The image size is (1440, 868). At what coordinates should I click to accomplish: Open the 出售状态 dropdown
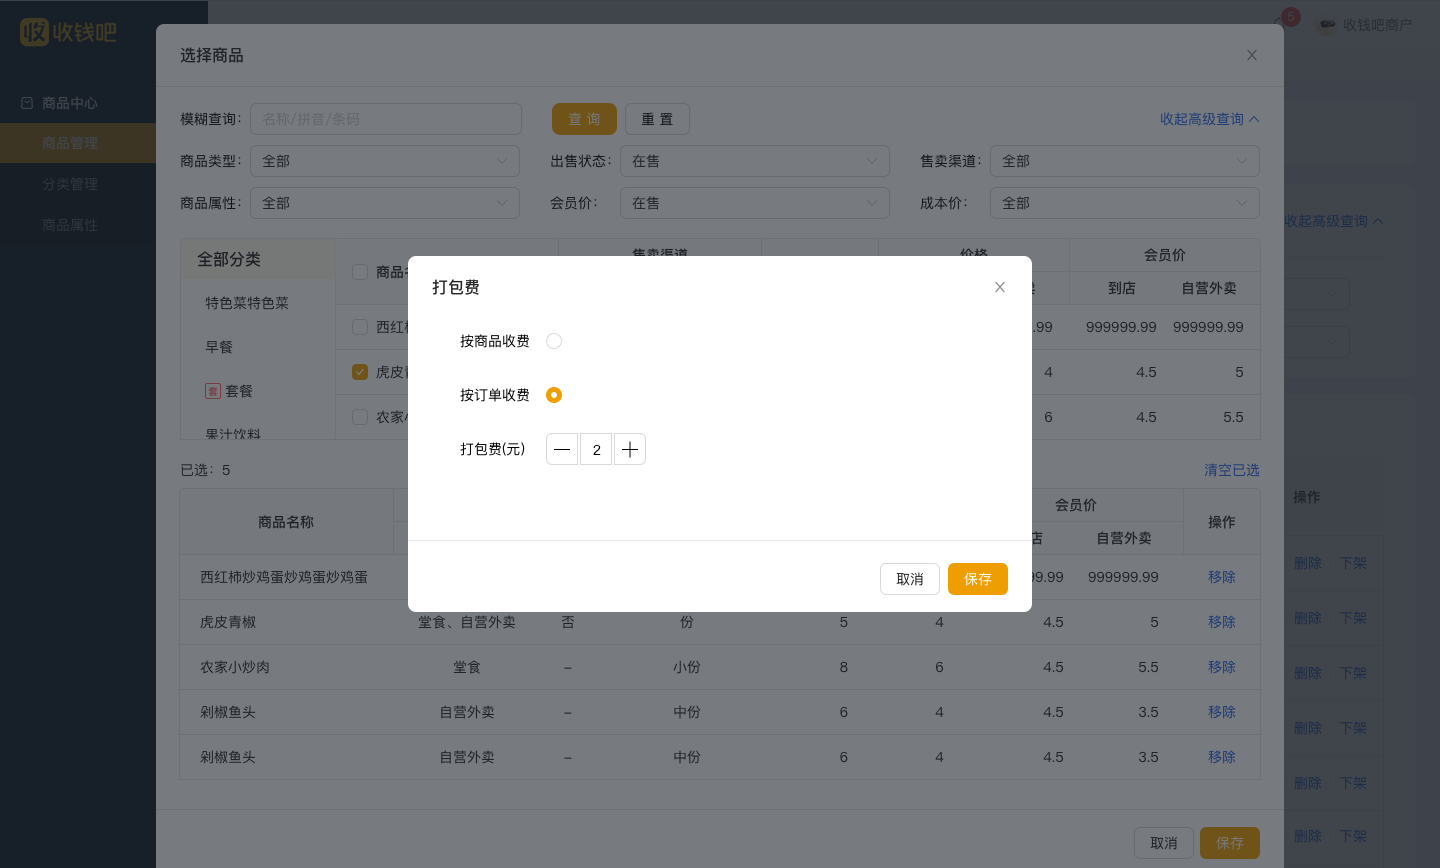[x=755, y=161]
